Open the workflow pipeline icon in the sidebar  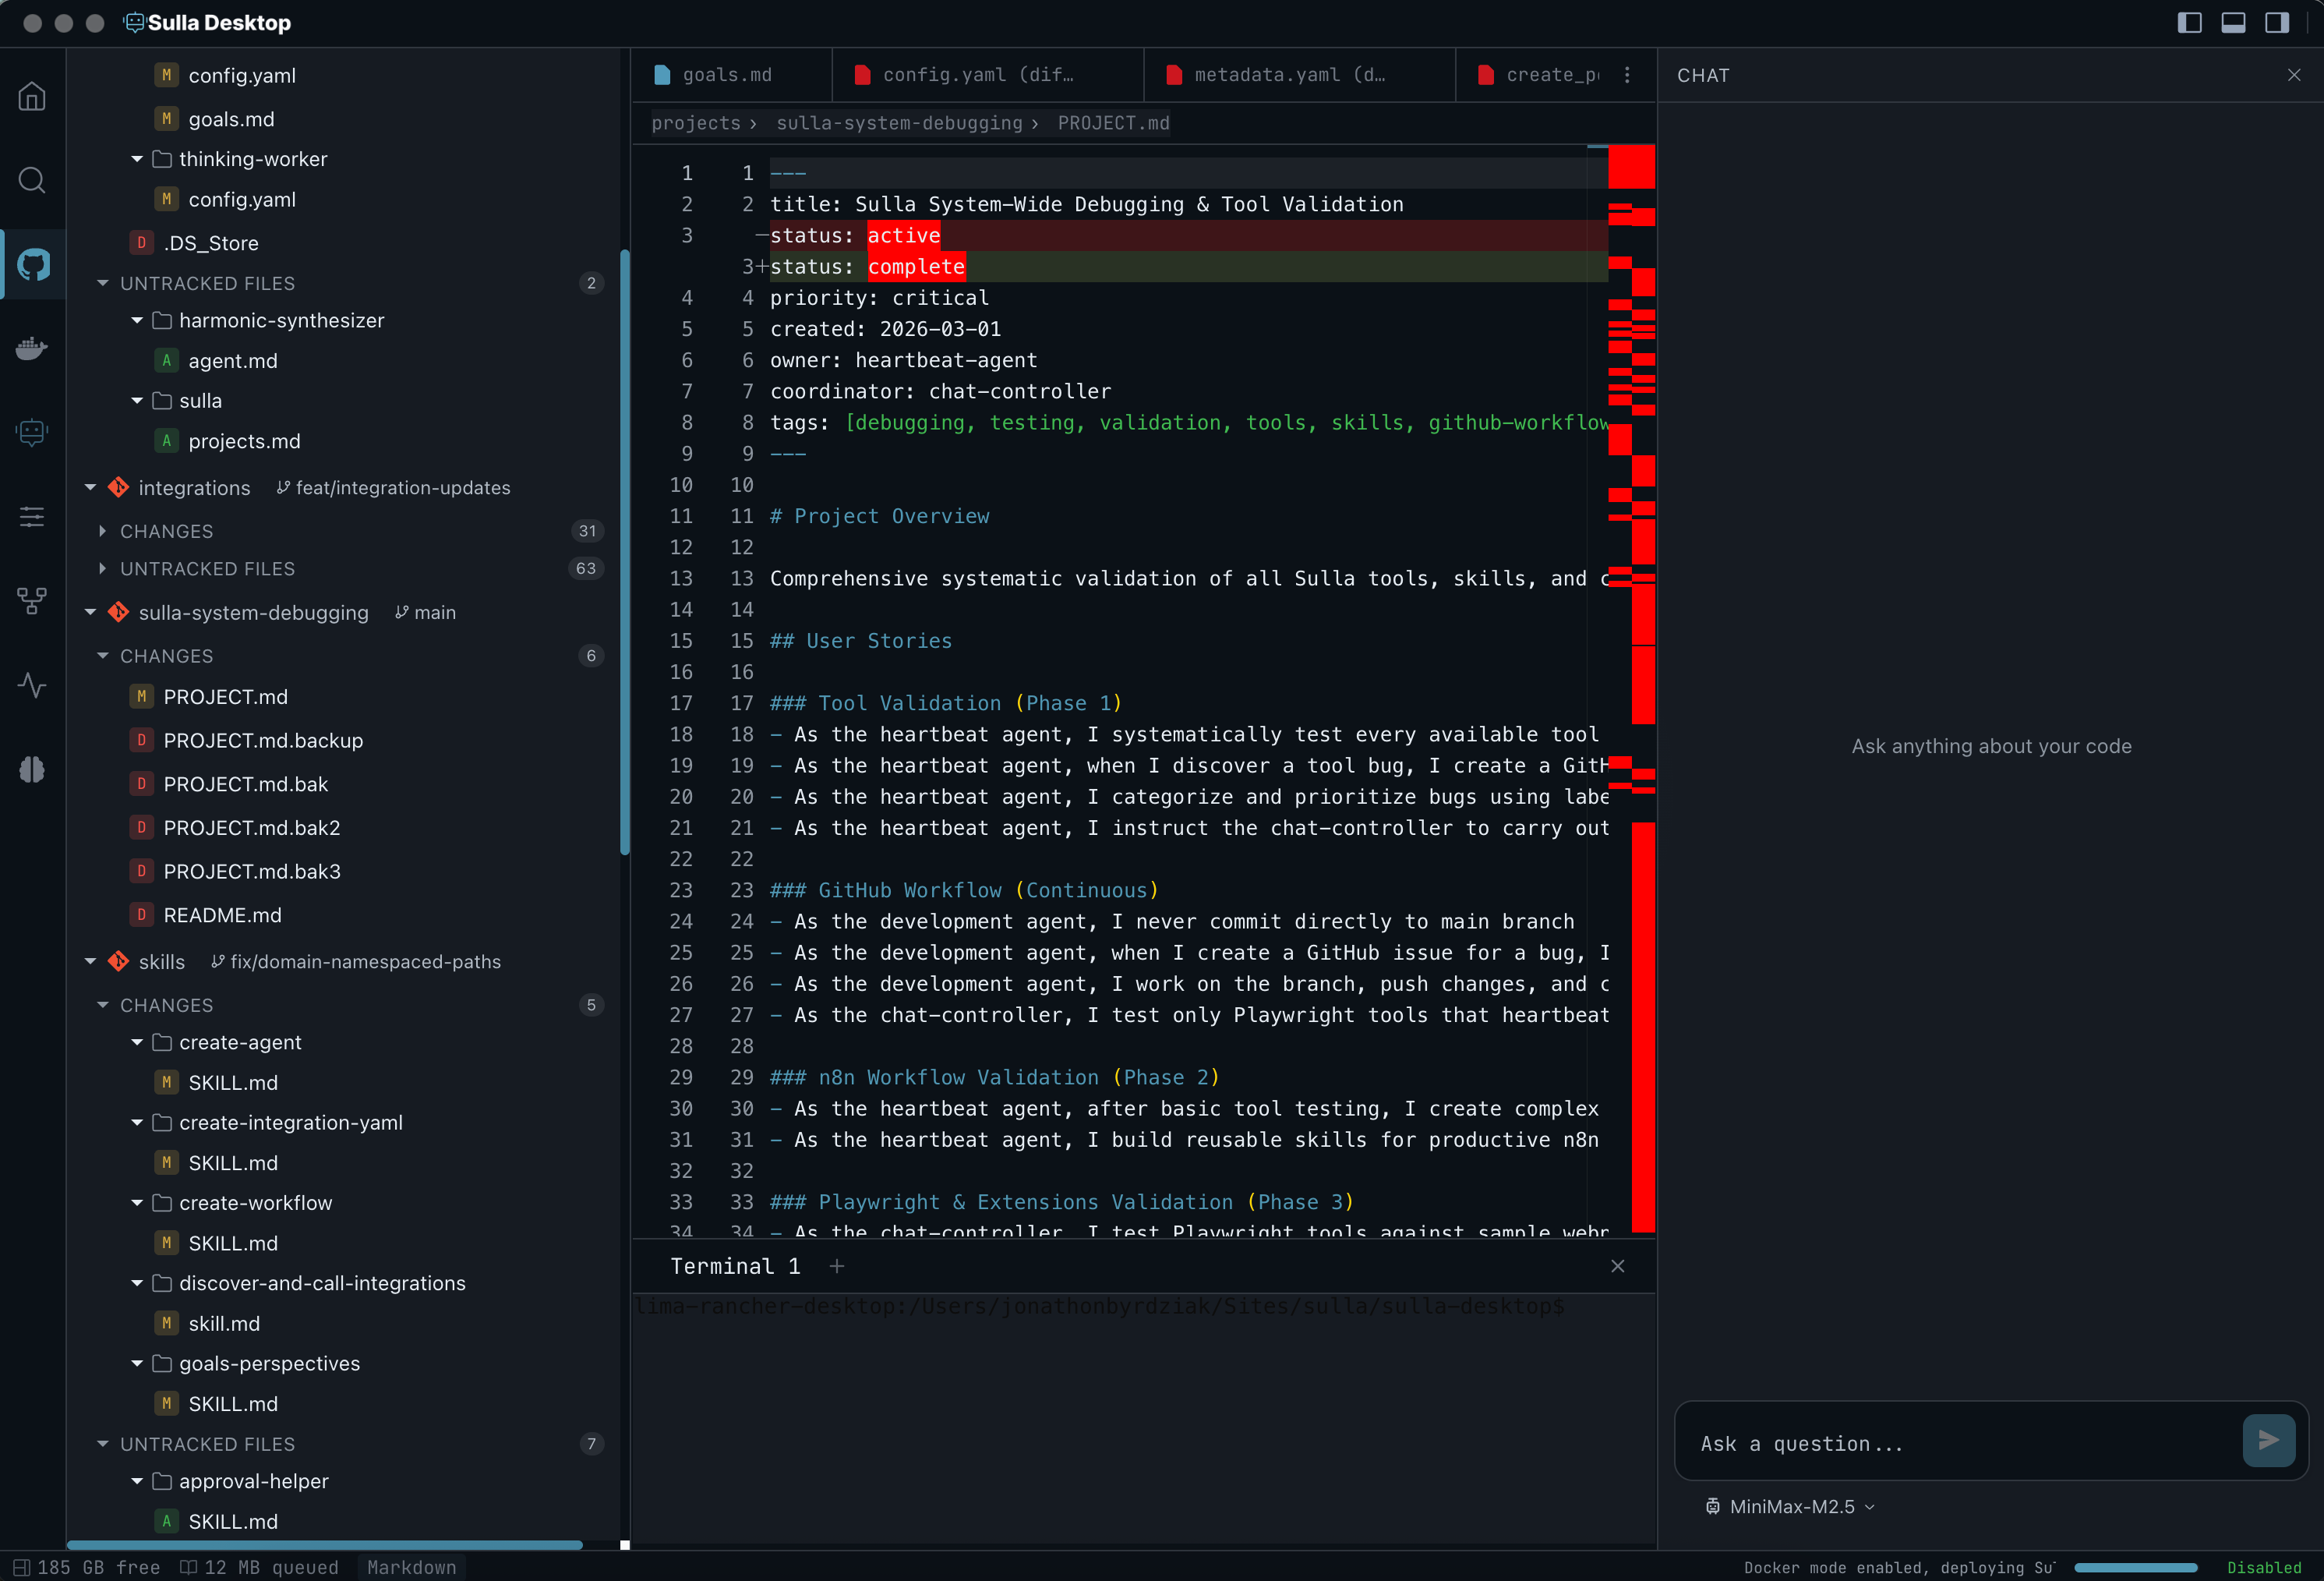(32, 600)
